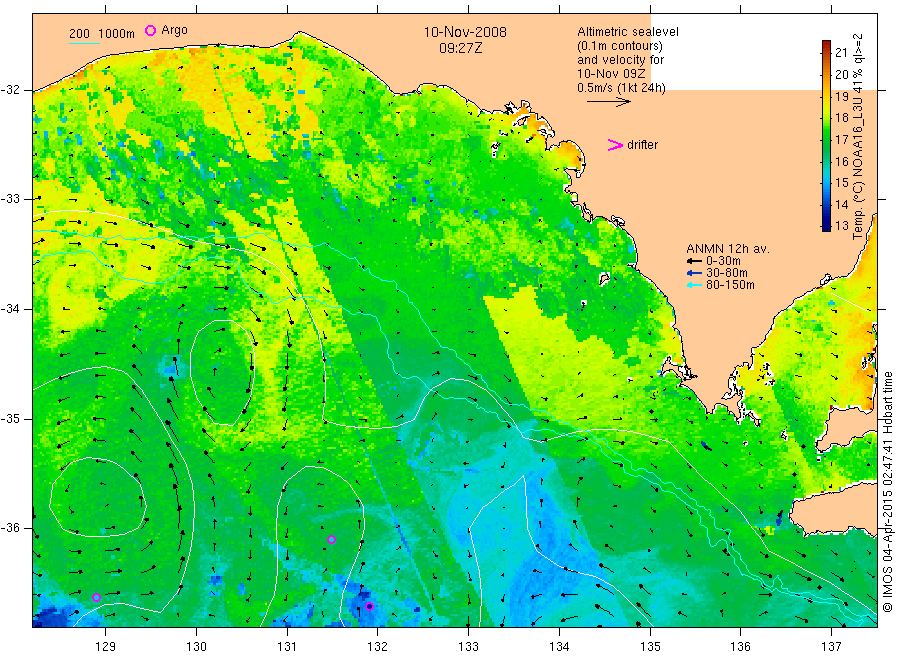
Task: Click the colorbar tick label '13'
Action: point(841,226)
